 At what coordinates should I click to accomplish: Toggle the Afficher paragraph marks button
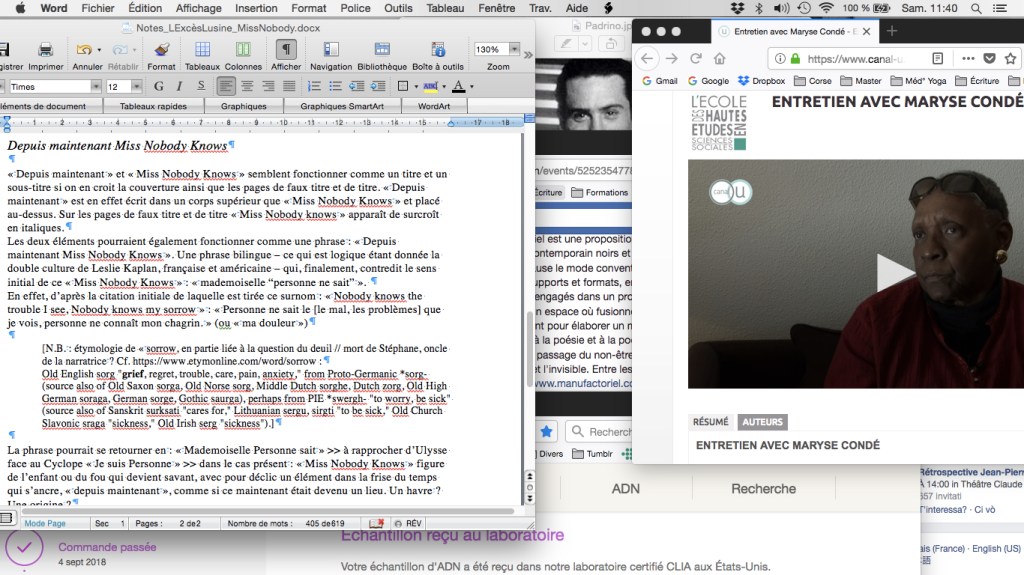tap(286, 50)
